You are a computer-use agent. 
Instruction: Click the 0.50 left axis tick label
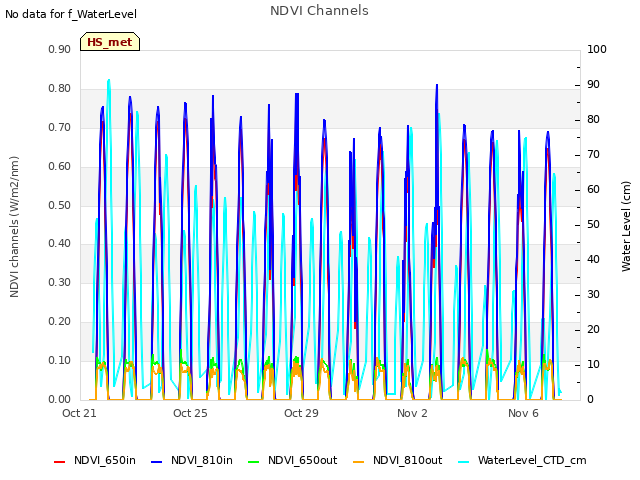click(x=60, y=205)
